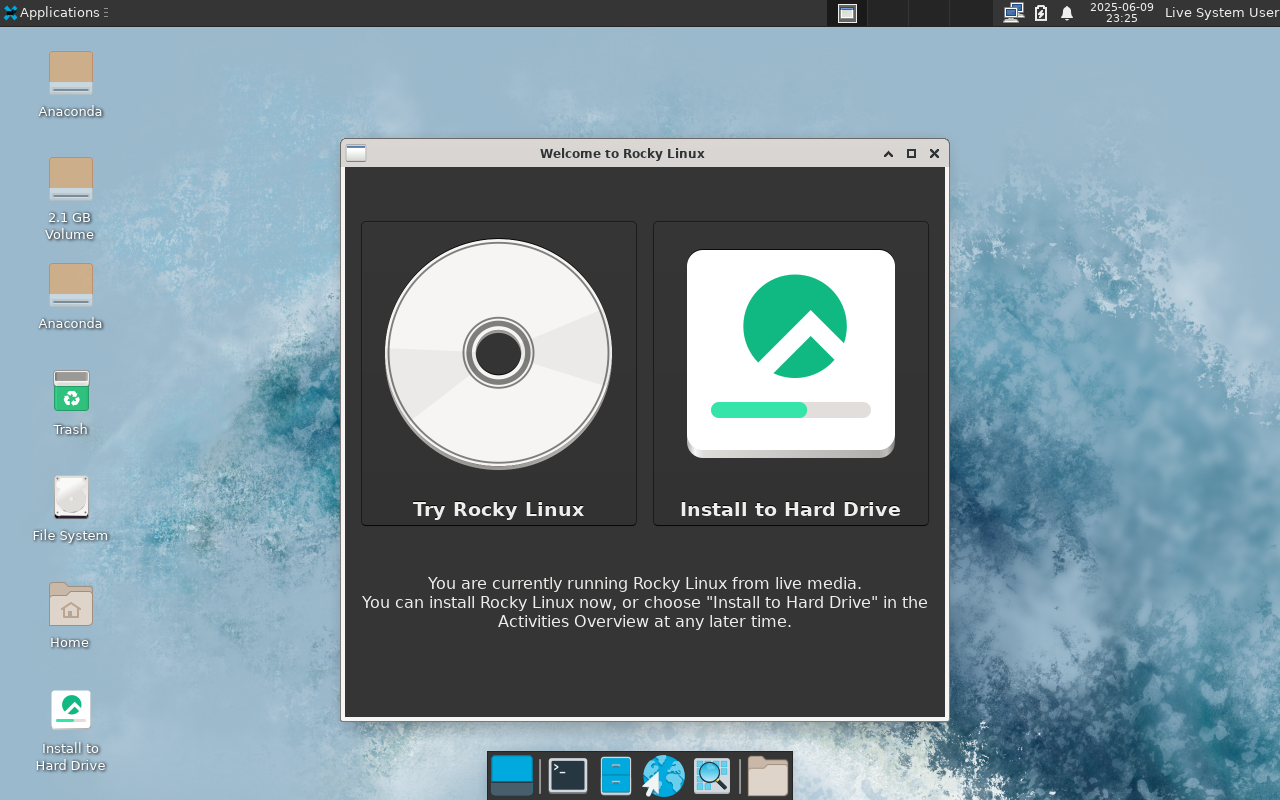
Task: Maximize the Welcome to Rocky Linux window
Action: pos(911,154)
